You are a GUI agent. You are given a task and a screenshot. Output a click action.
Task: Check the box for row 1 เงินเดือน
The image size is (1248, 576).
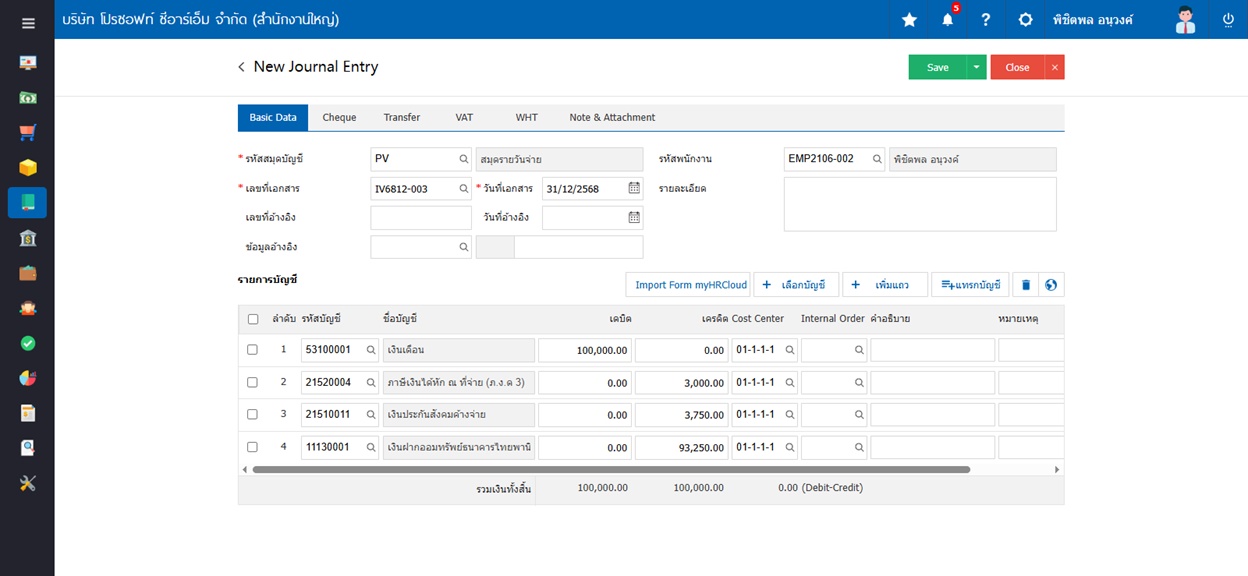[x=252, y=350]
